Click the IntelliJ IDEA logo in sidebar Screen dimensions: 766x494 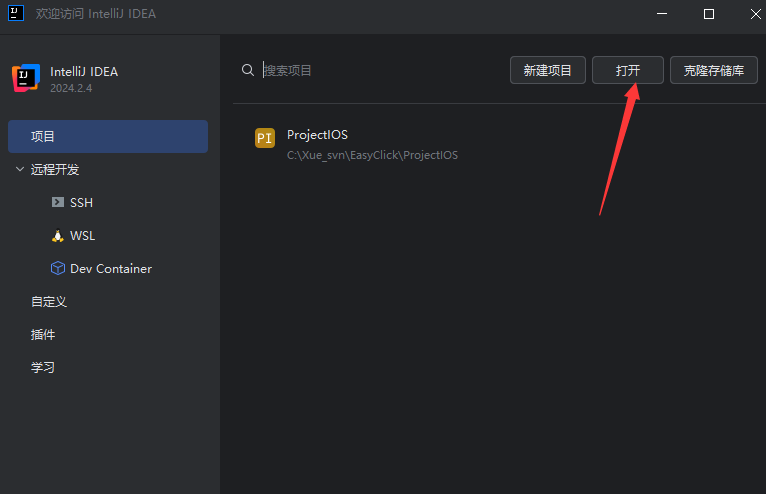[25, 79]
